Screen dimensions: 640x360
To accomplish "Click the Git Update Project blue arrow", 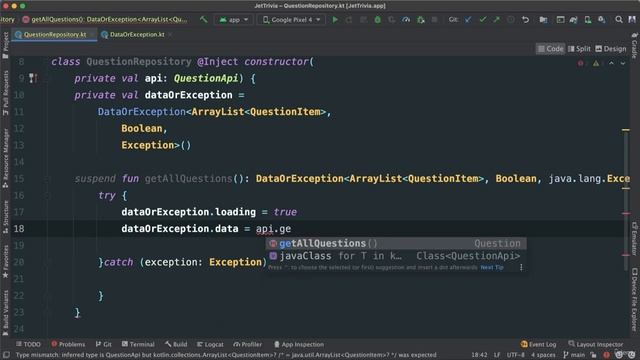I will click(x=468, y=19).
